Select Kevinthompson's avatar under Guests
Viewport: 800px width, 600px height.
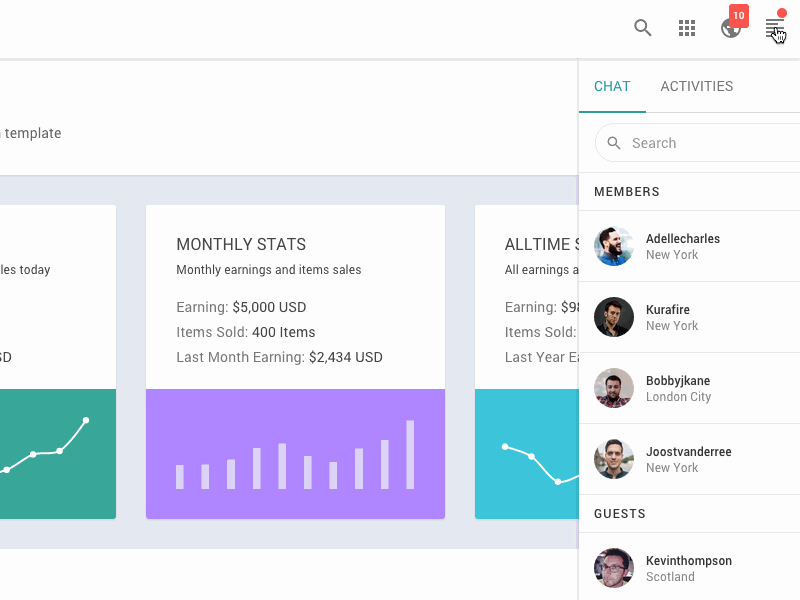coord(613,567)
